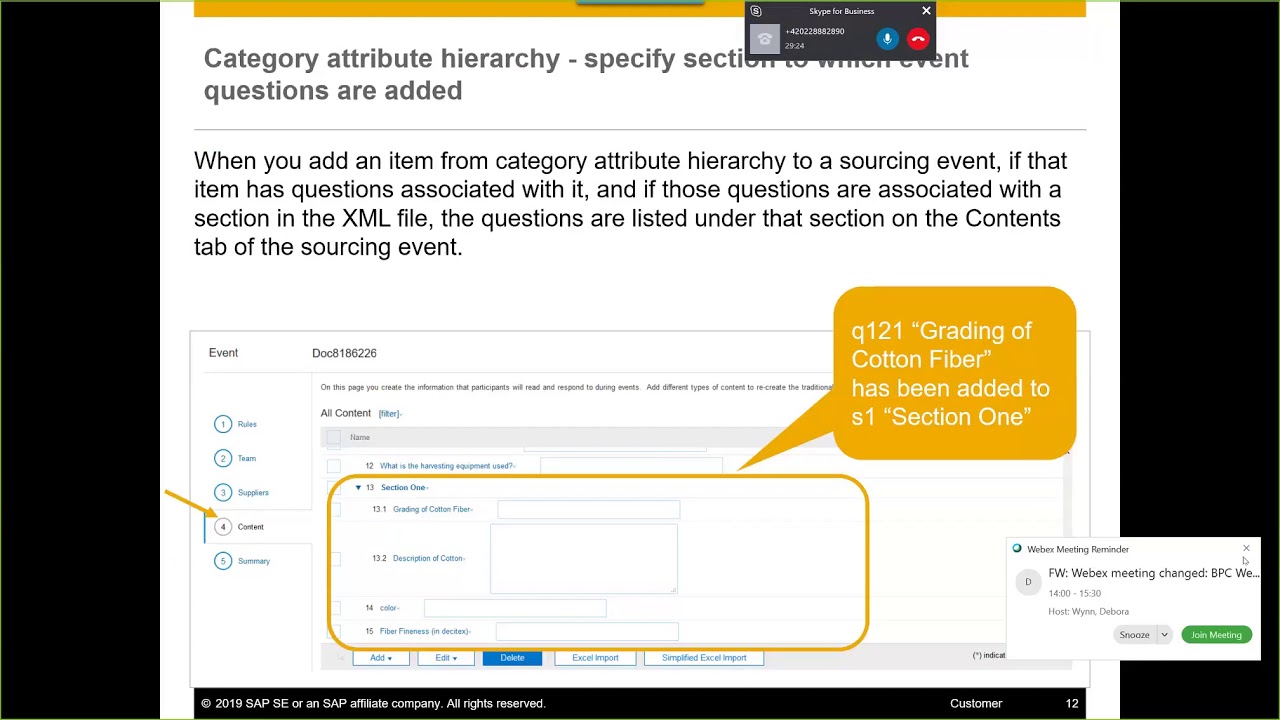
Task: Check the color row checkbox
Action: point(334,608)
